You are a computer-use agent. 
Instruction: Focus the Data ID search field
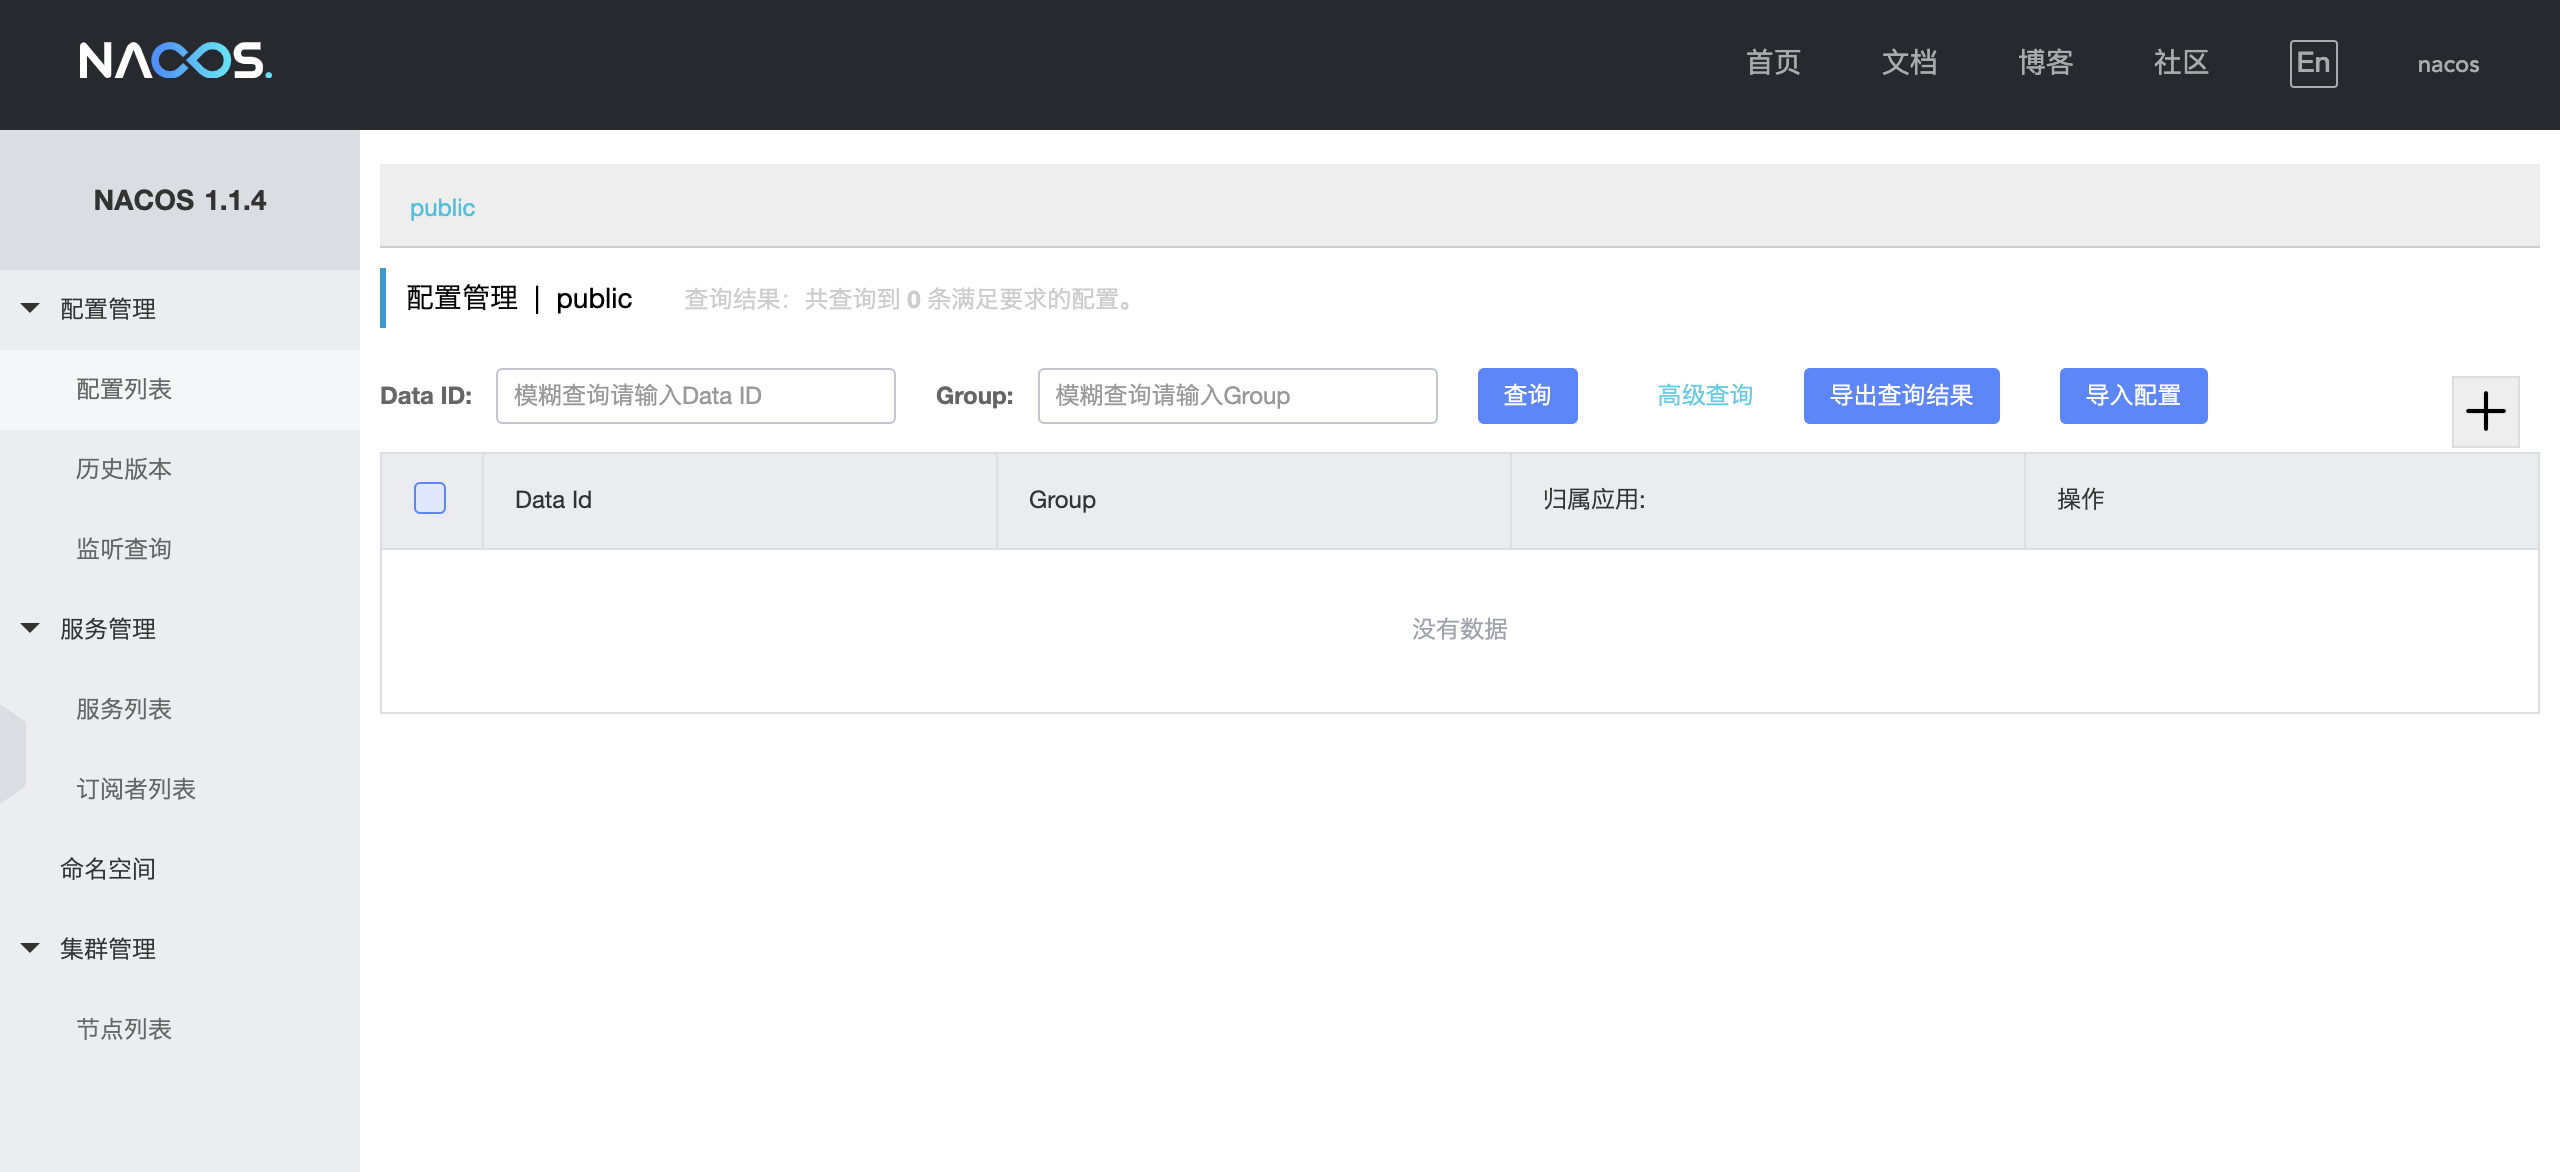695,396
